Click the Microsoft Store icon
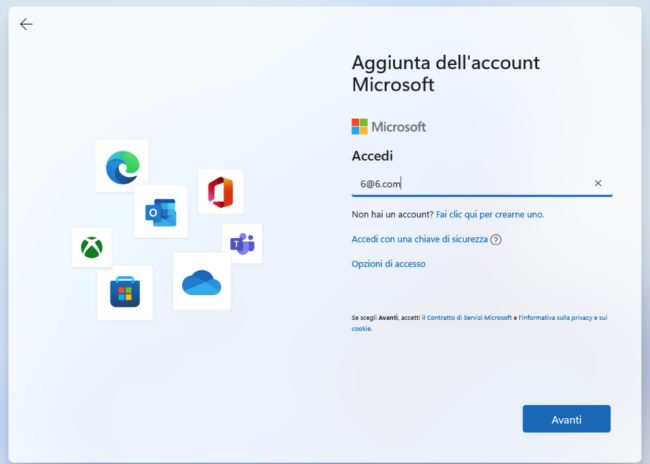The width and height of the screenshot is (650, 464). (x=125, y=292)
